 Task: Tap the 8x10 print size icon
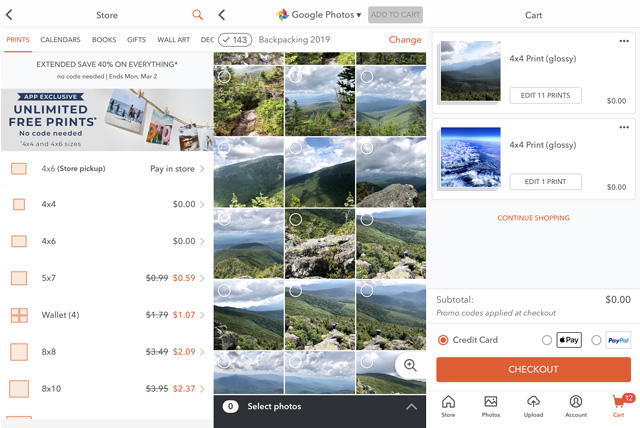[19, 389]
